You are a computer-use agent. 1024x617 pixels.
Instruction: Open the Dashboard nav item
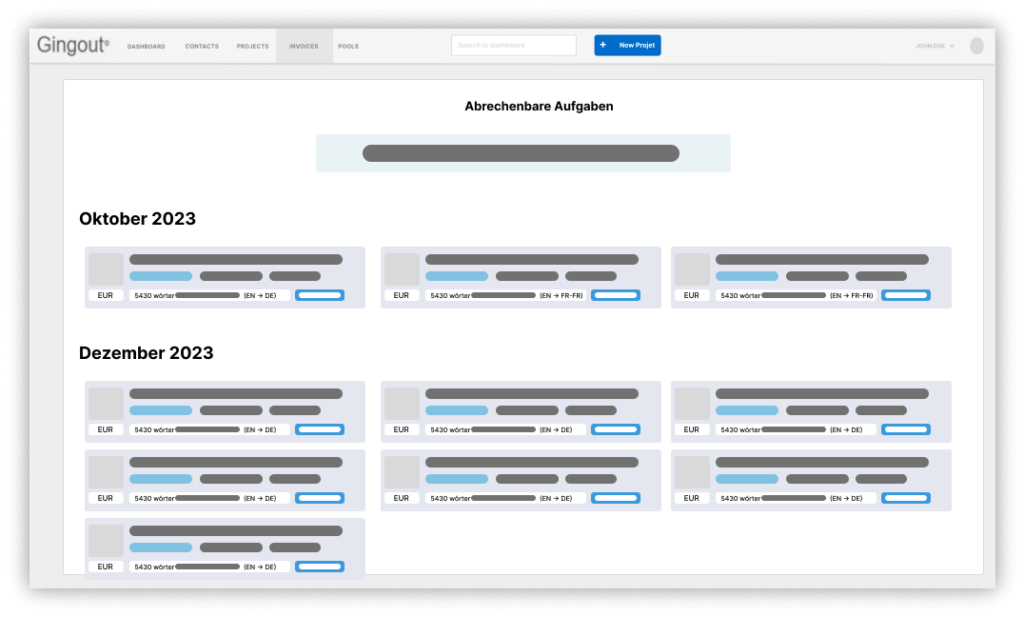[146, 46]
